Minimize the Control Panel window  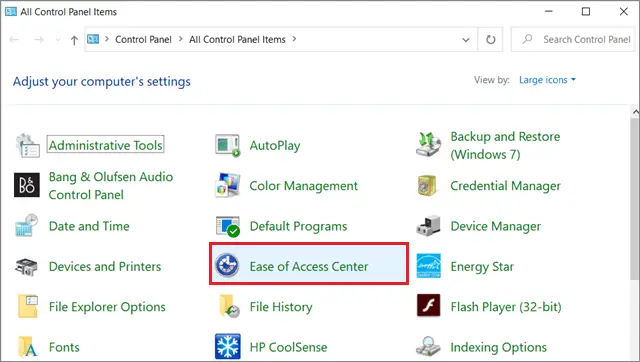point(549,11)
